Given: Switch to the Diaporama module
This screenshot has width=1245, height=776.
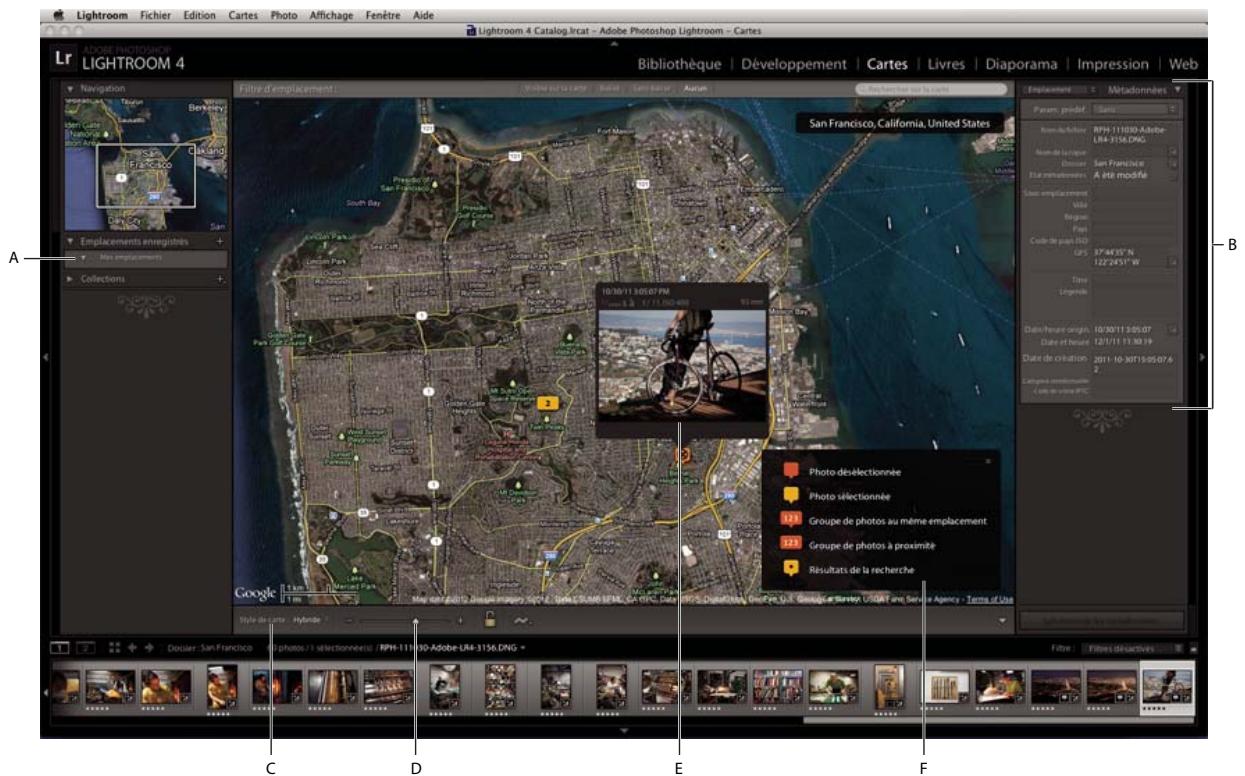Looking at the screenshot, I should tap(1023, 64).
